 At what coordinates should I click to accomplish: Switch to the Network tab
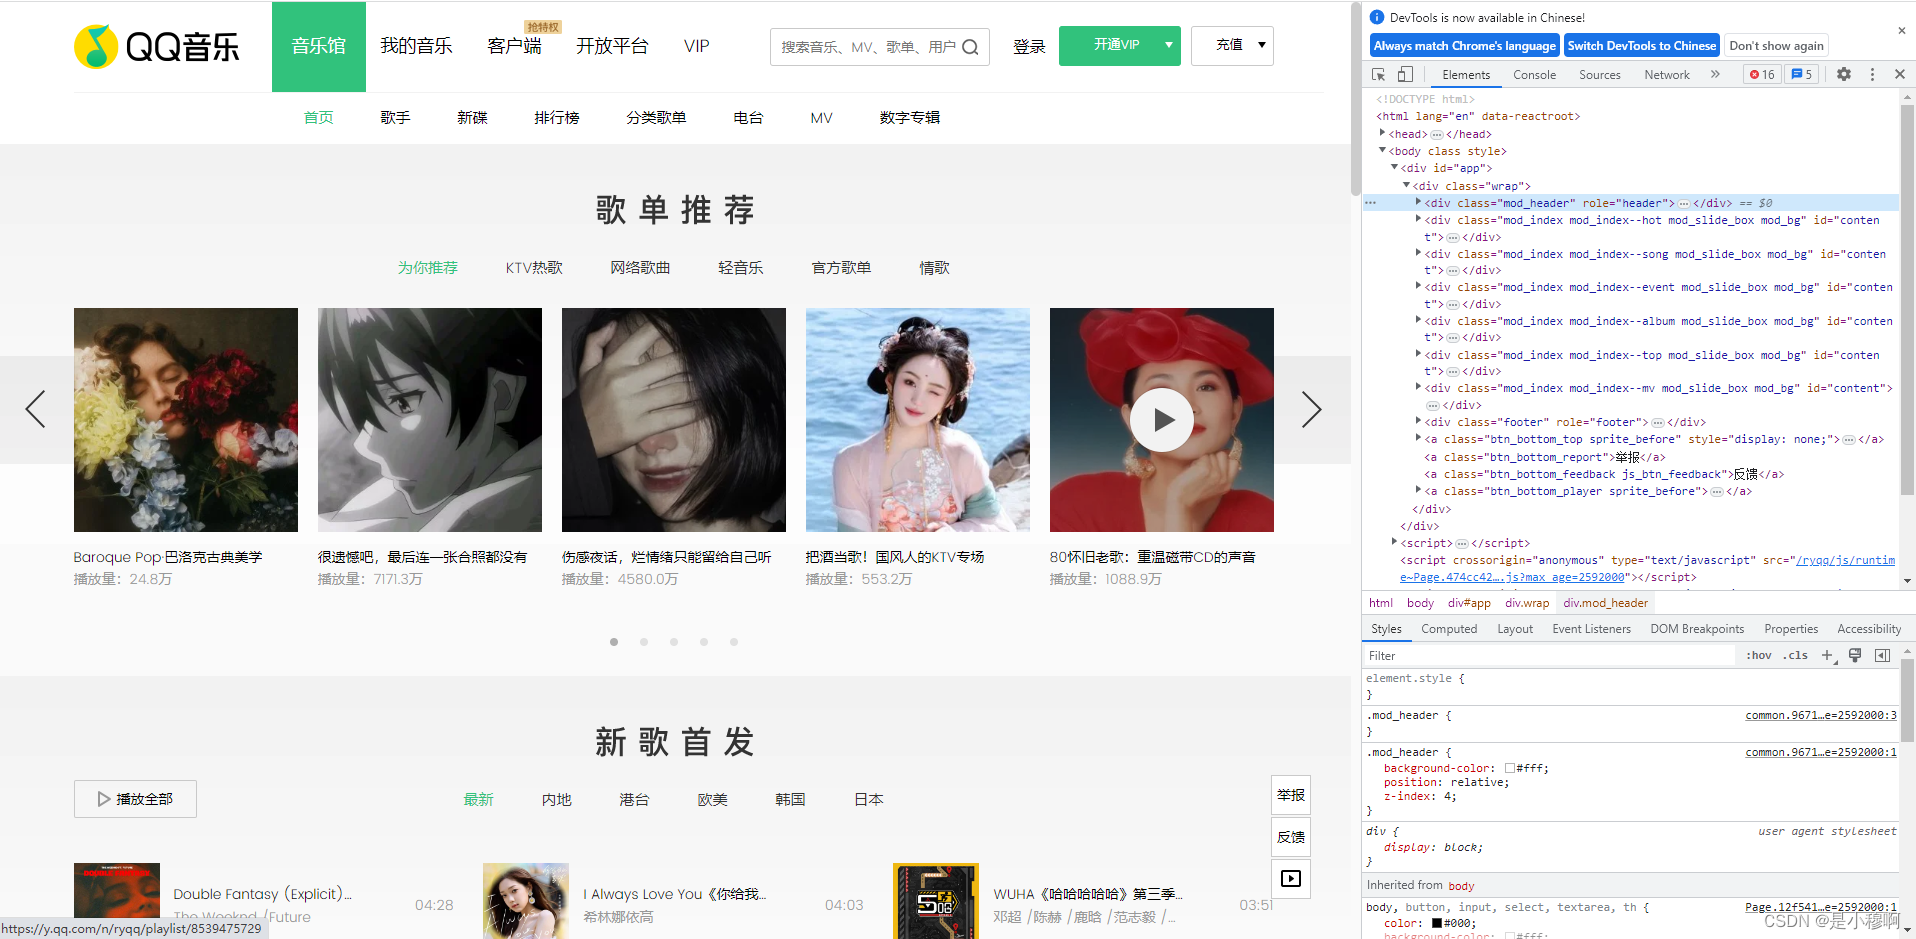1666,75
